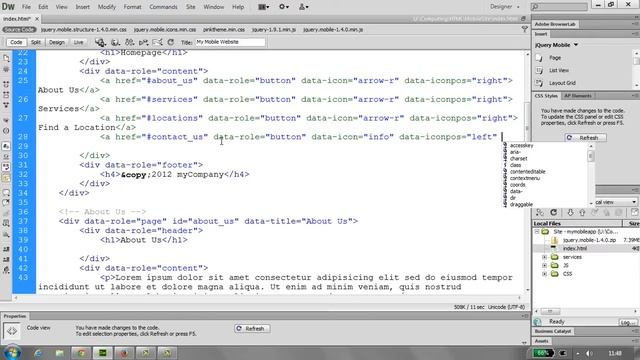Click the volume icon in system tray
640x360 pixels.
(589, 353)
